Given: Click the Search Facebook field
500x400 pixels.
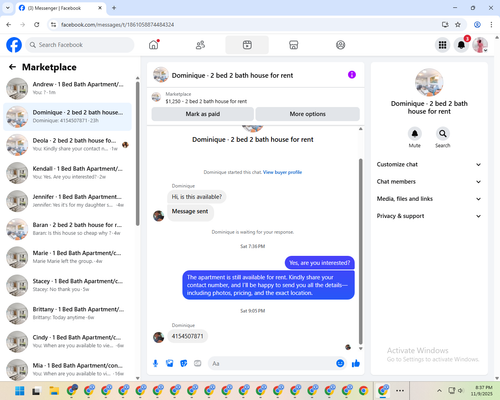Looking at the screenshot, I should (80, 45).
